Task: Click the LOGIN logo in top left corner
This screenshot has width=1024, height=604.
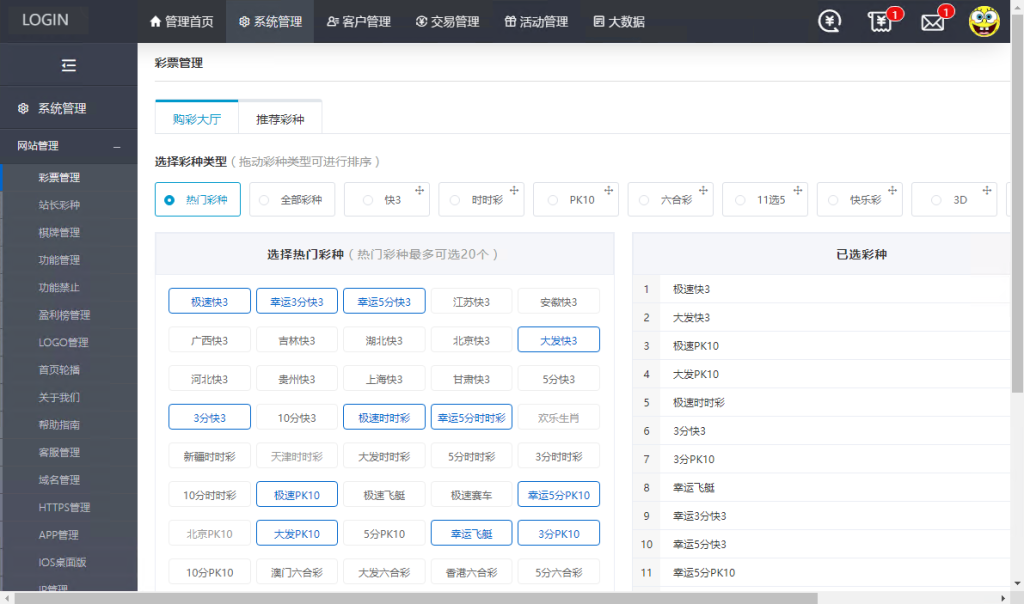Action: coord(46,20)
